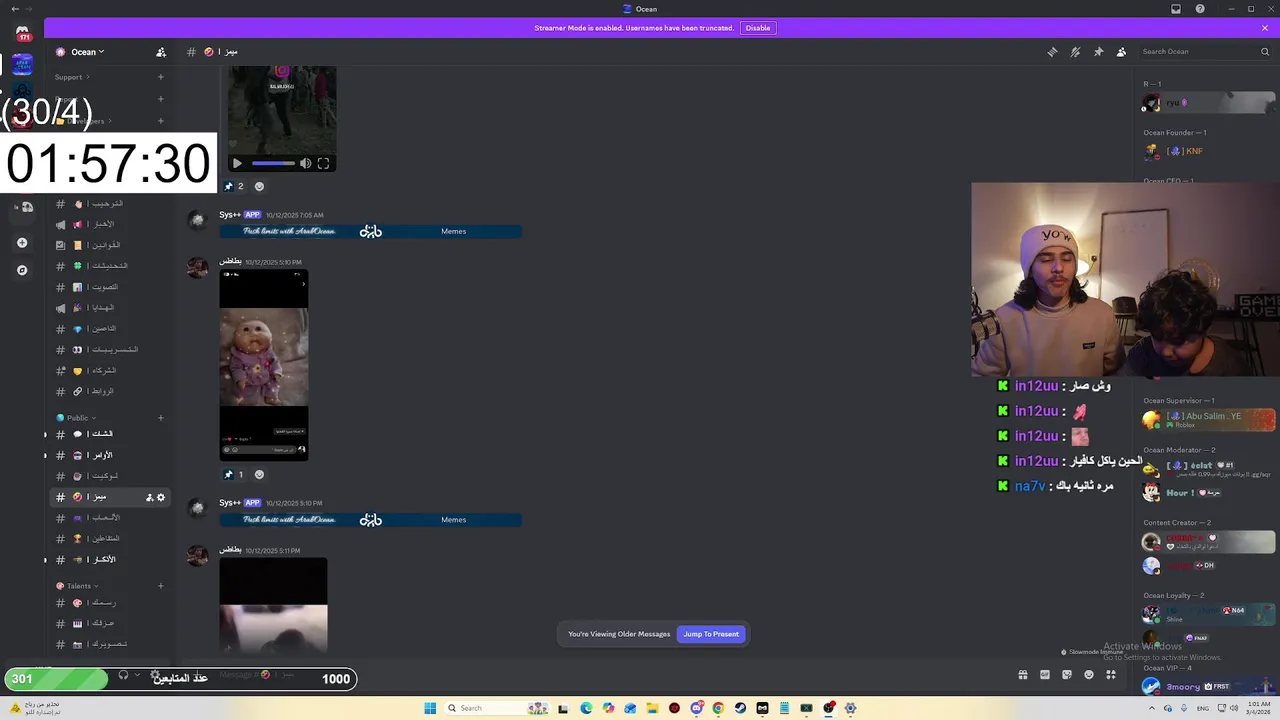Play the top video attachment
The height and width of the screenshot is (720, 1280).
click(x=237, y=164)
